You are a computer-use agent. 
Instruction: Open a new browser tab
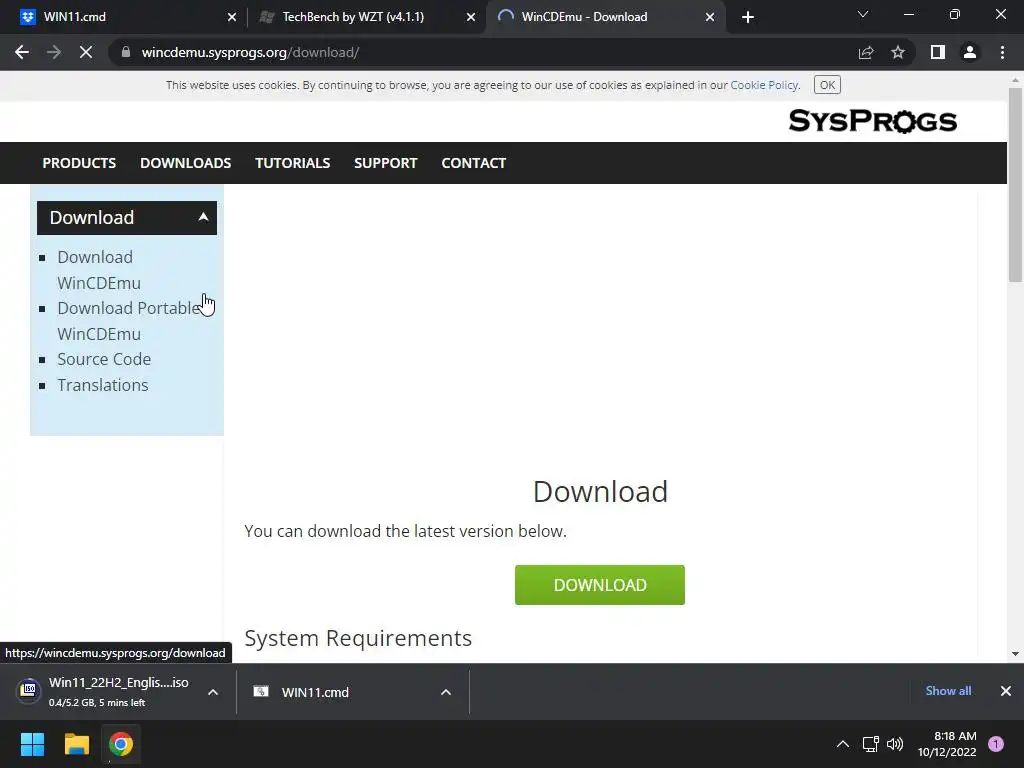(748, 17)
